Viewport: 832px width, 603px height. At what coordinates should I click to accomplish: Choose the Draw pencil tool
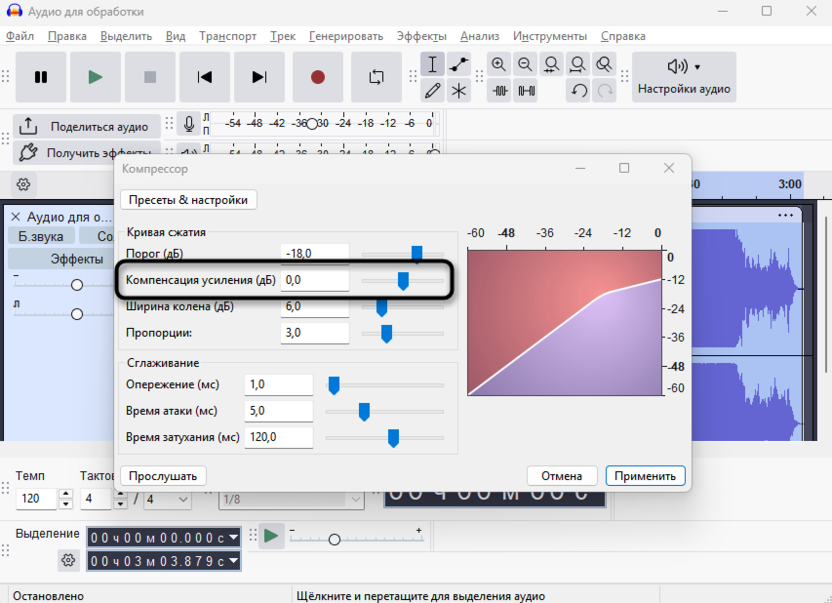[x=432, y=91]
